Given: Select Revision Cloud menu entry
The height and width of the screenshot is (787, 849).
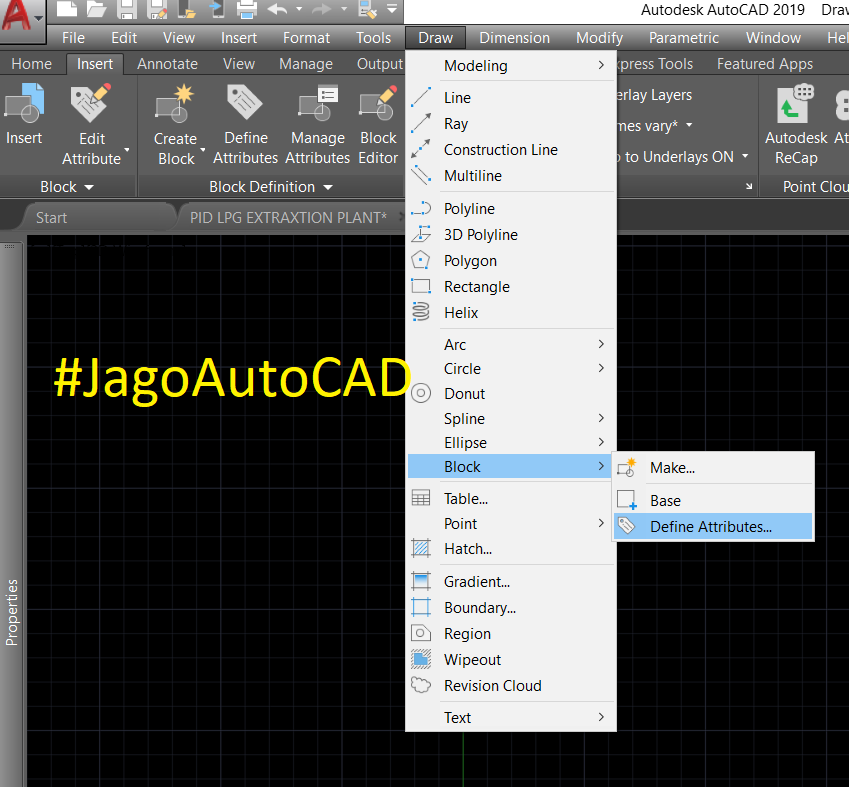Looking at the screenshot, I should (511, 686).
